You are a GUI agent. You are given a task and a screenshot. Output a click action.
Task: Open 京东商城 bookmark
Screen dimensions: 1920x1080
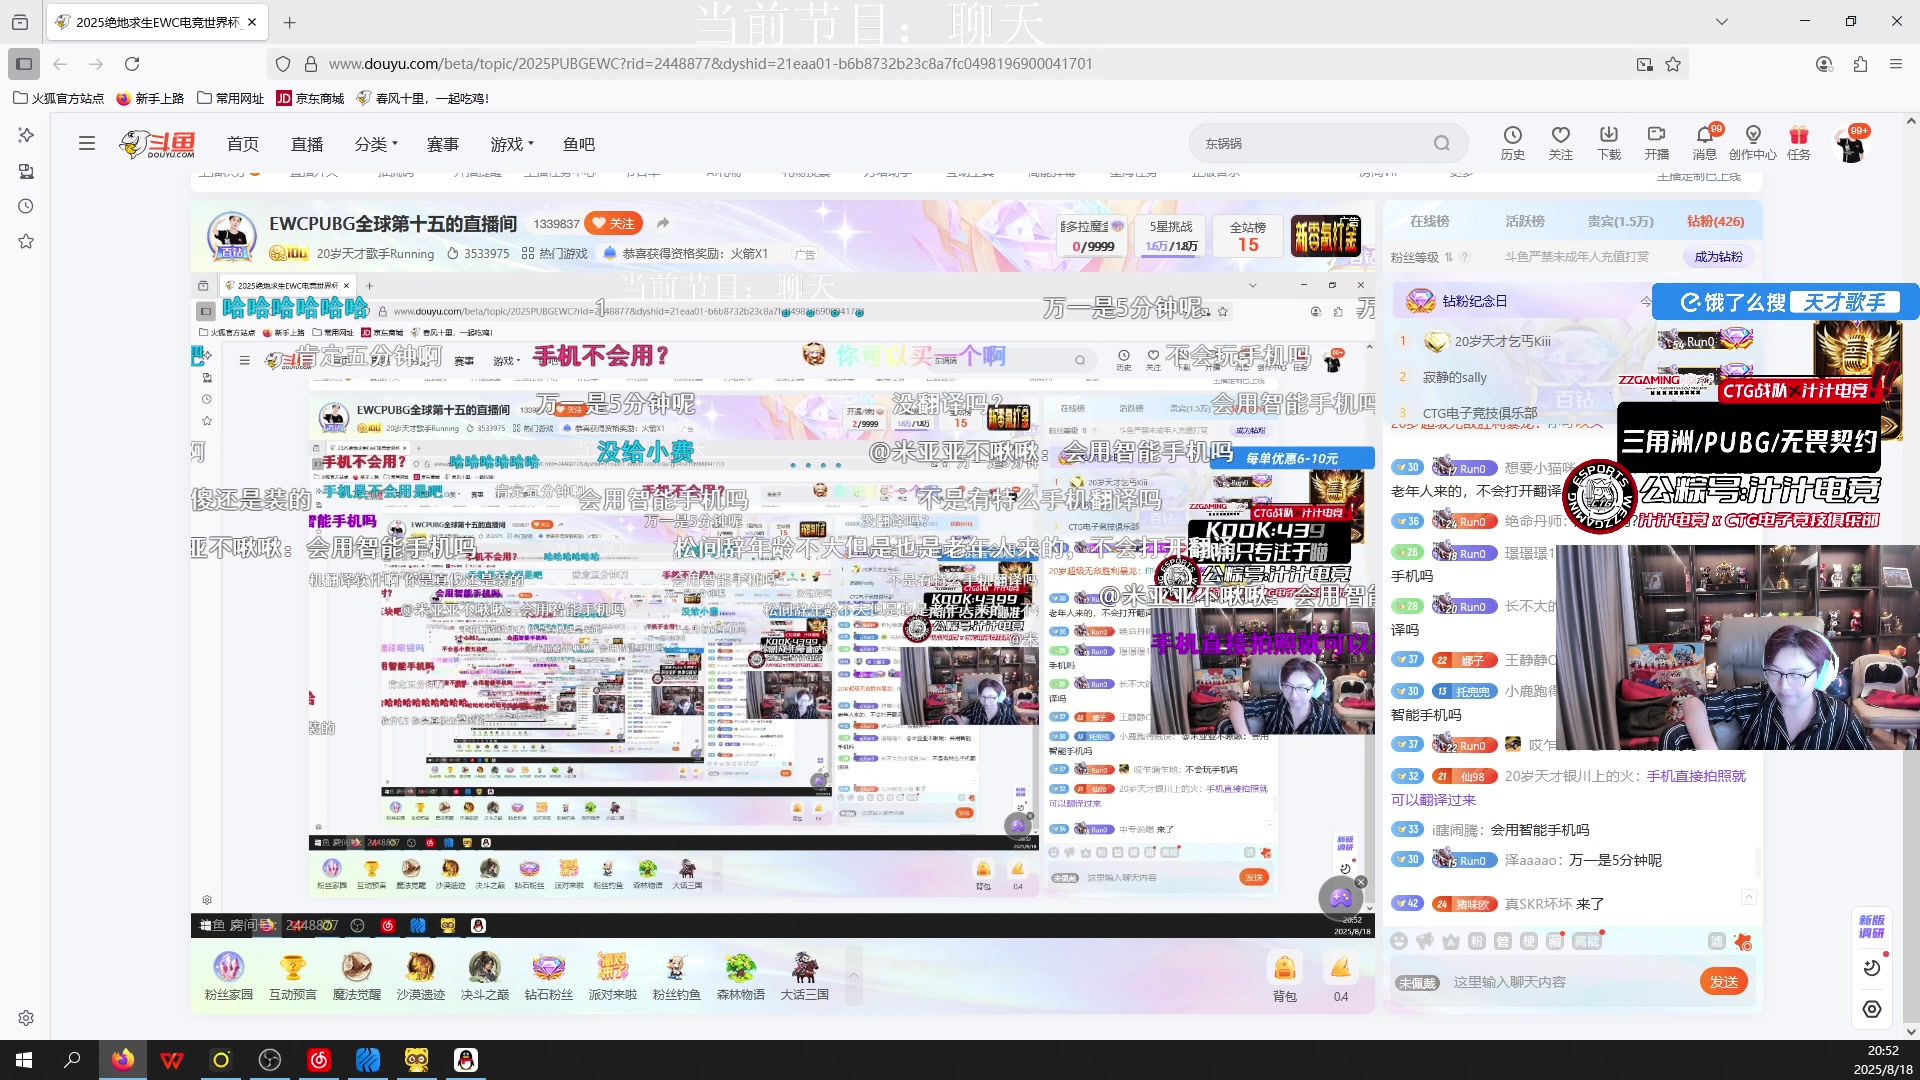[x=310, y=98]
